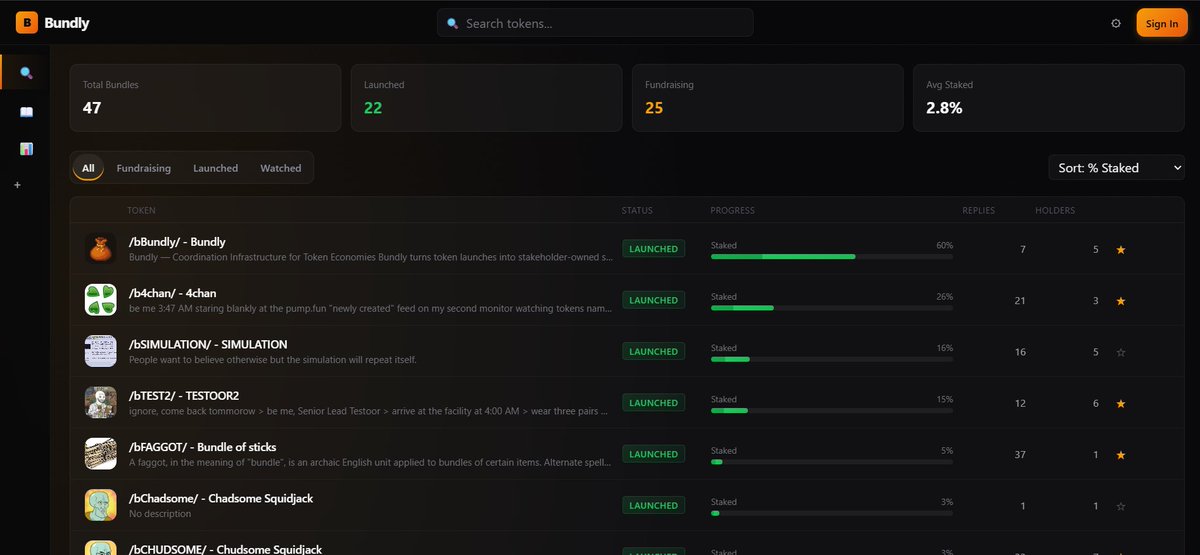Unwatch /bBundly/ using its star
This screenshot has width=1200, height=555.
pyautogui.click(x=1120, y=249)
